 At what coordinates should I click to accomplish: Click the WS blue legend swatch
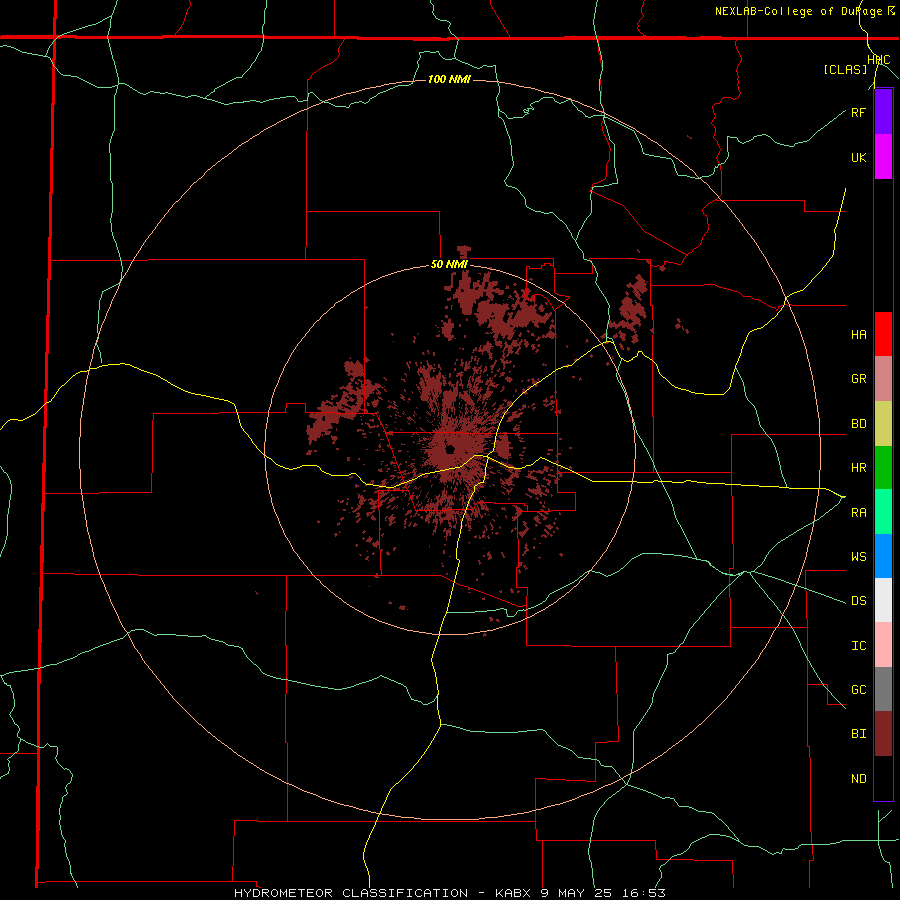click(x=883, y=556)
